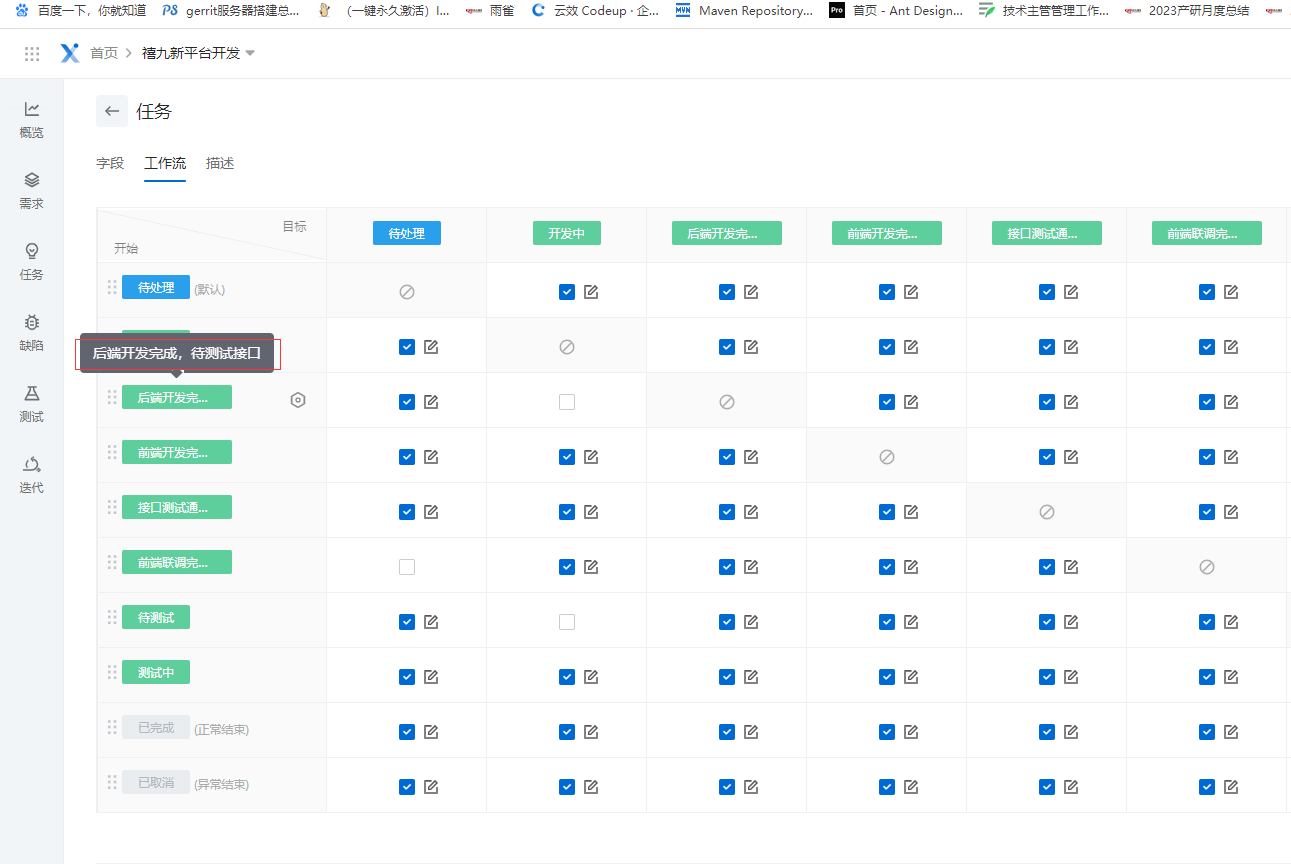Click the 接口测试通... column header tag
Viewport: 1291px width, 864px height.
[1047, 233]
